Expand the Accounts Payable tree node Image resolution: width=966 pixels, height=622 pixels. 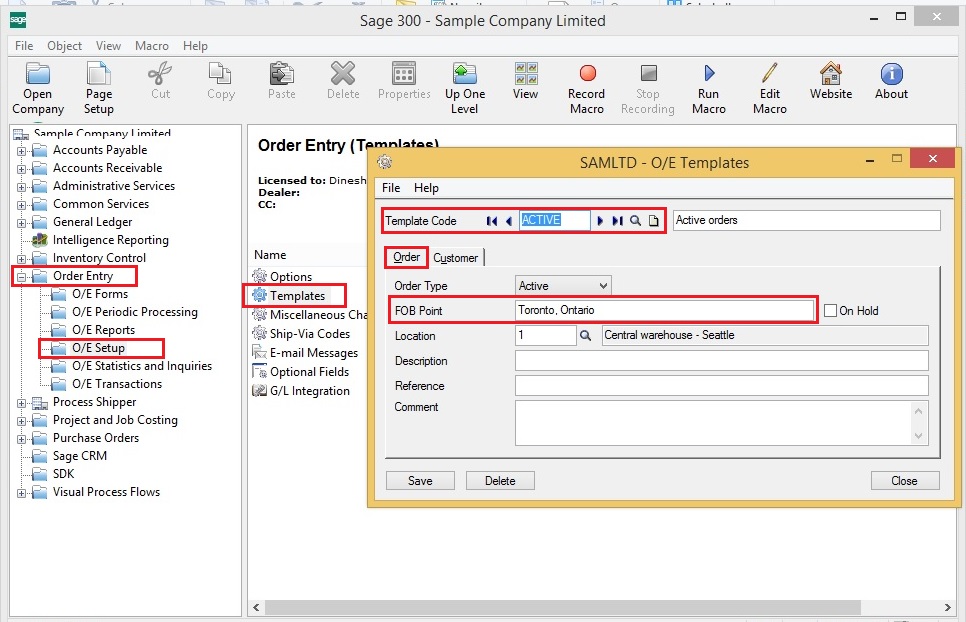coord(22,151)
